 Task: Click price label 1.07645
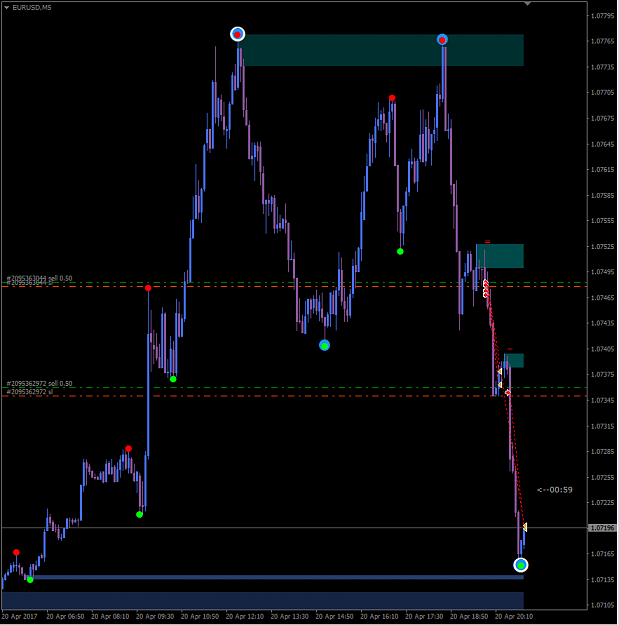click(603, 144)
